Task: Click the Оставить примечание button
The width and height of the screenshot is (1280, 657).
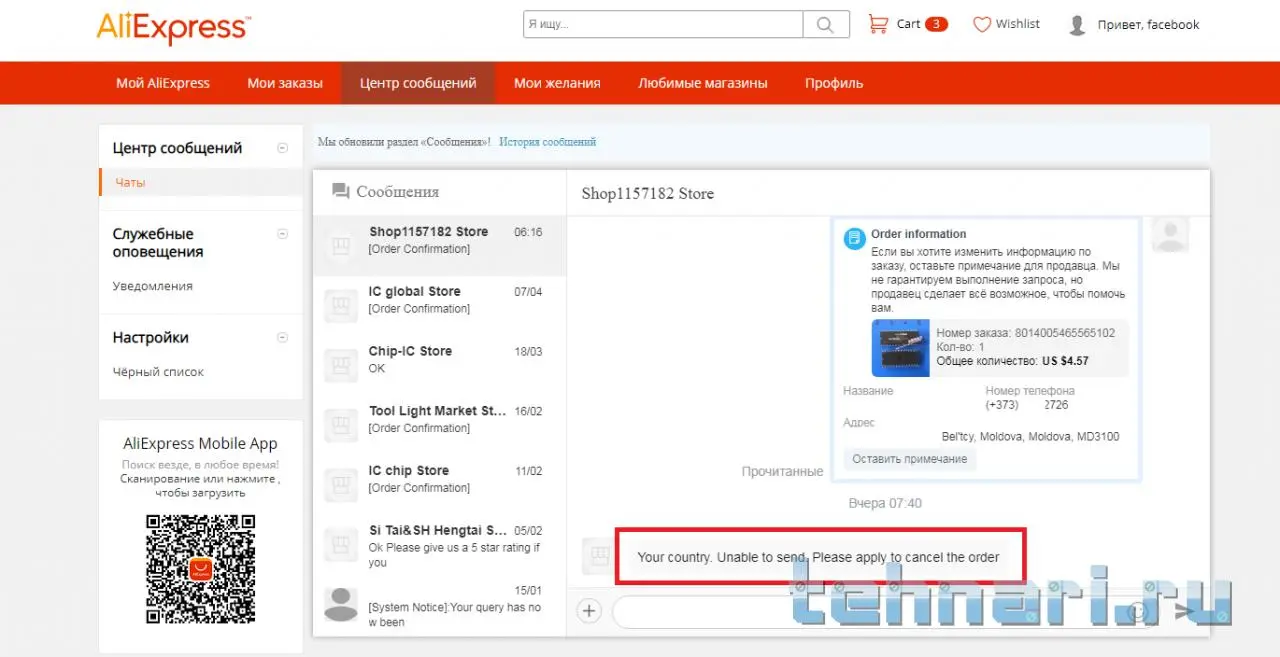Action: [910, 459]
